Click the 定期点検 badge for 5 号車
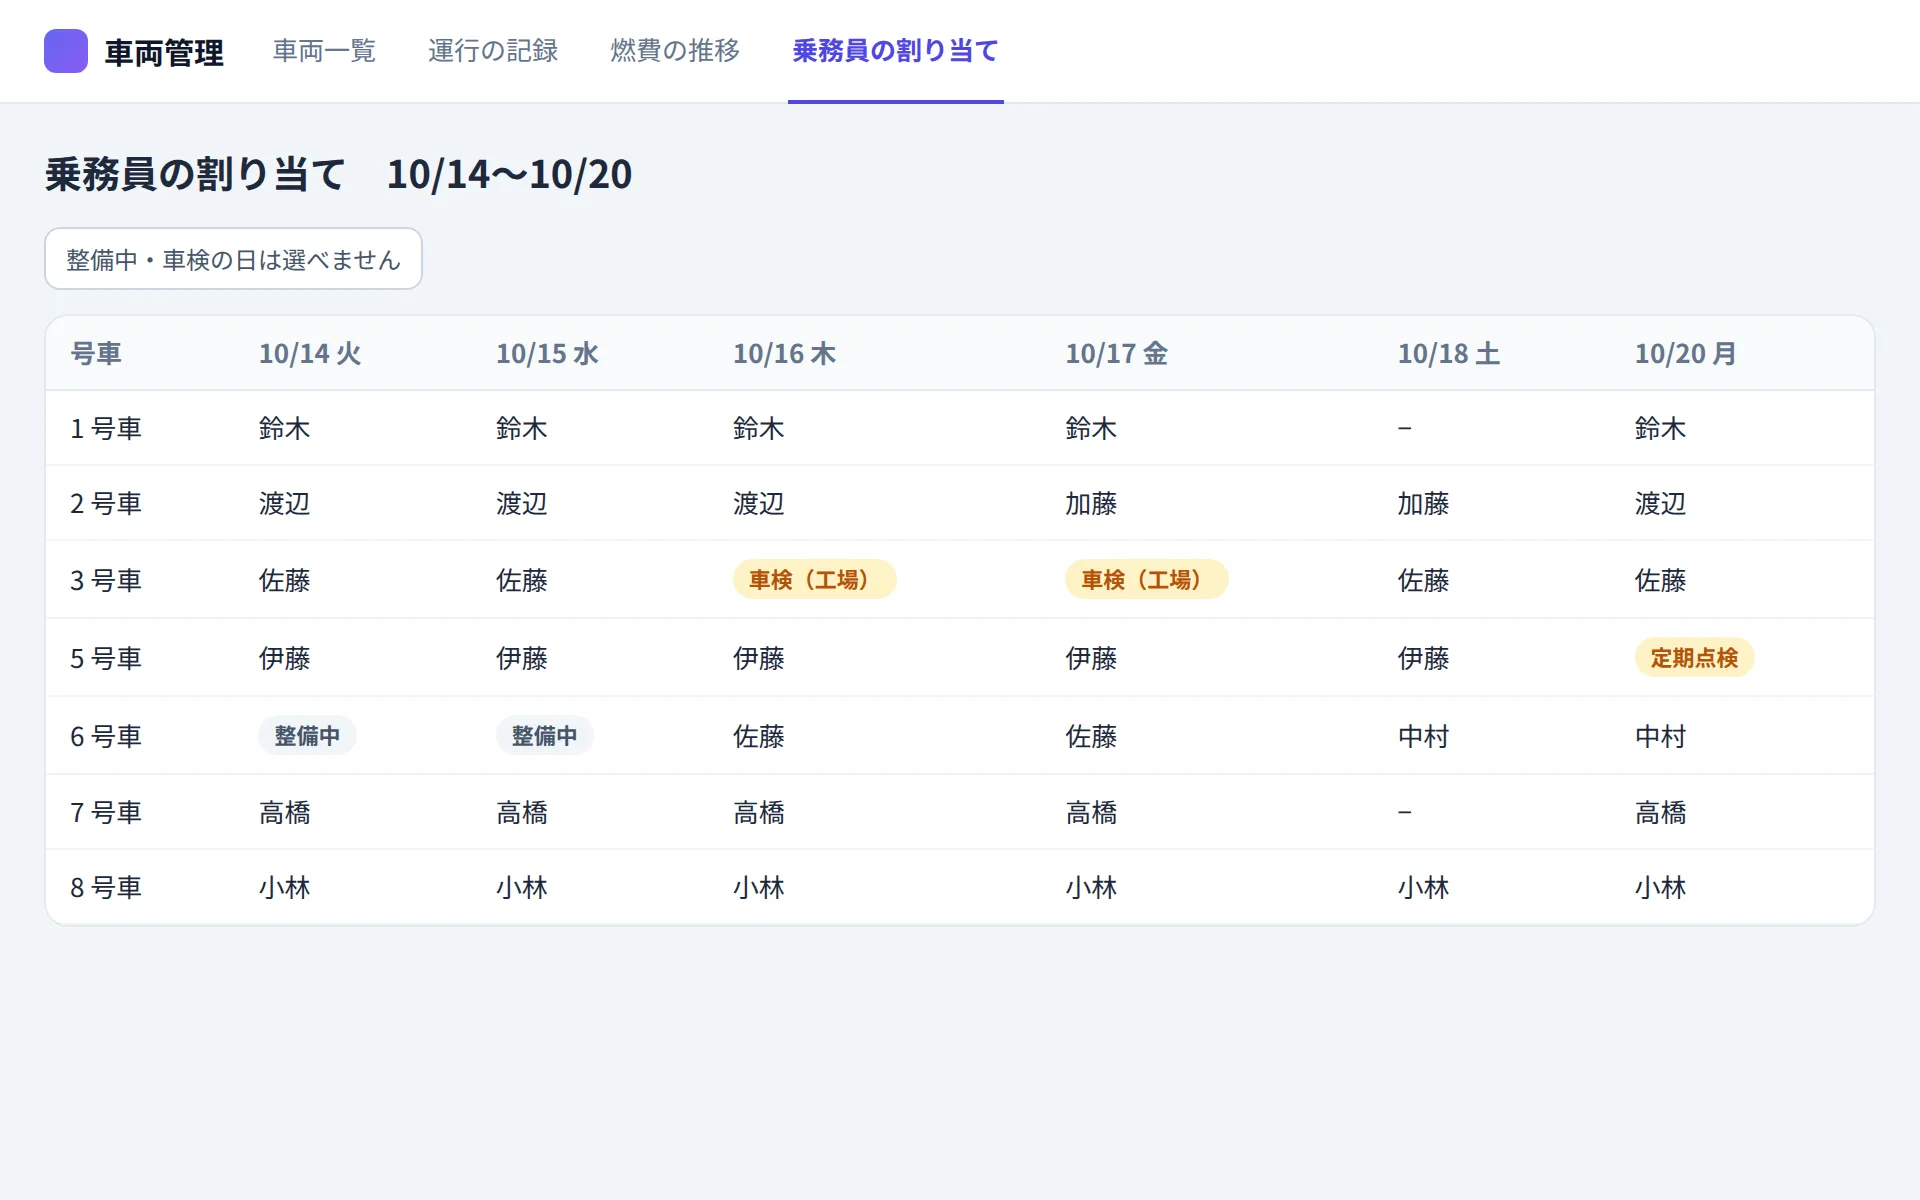Screen dimensions: 1920x1200 1694,657
